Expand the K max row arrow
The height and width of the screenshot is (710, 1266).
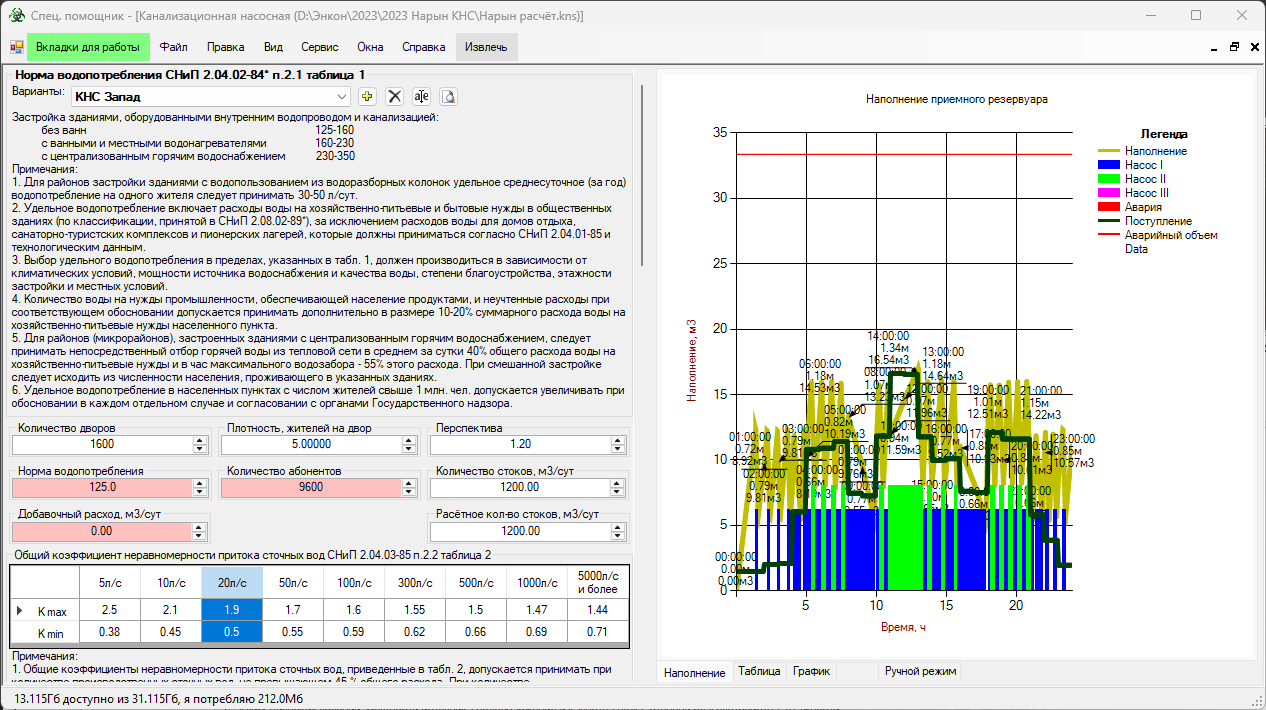(x=19, y=610)
